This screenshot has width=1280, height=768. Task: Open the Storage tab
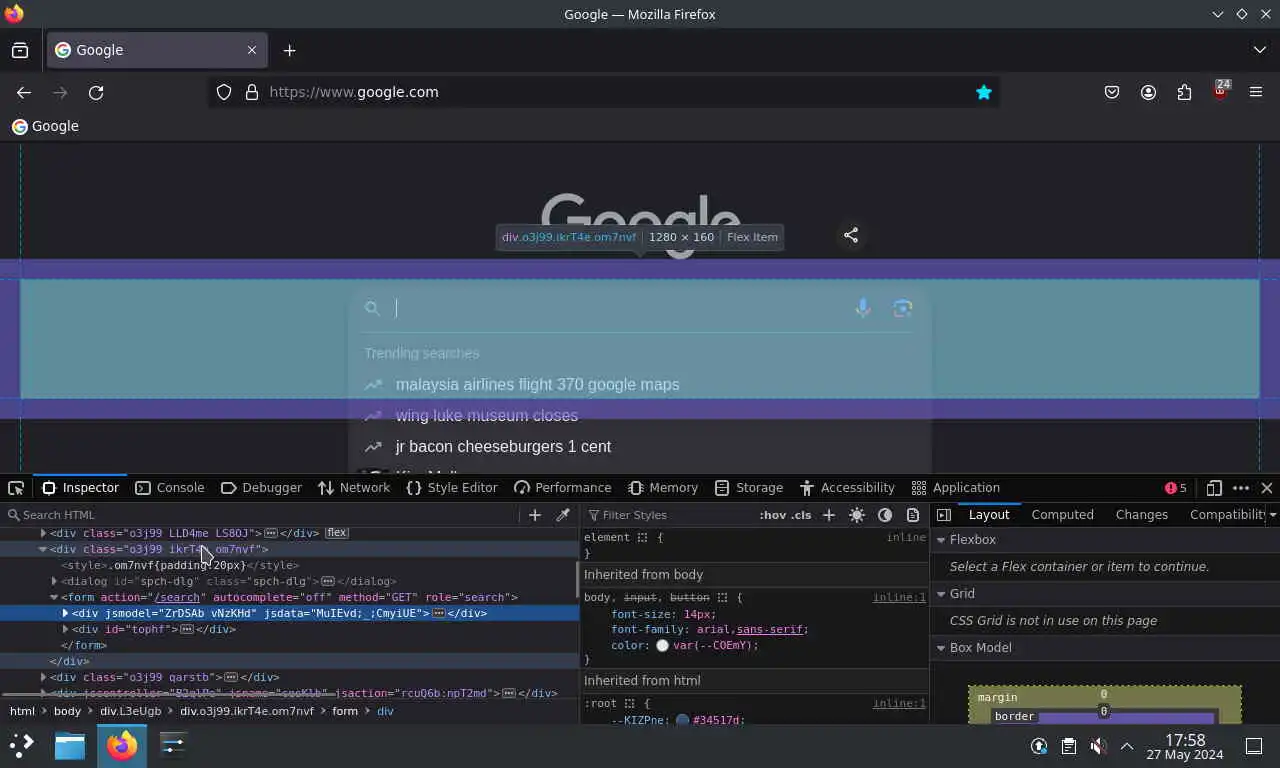coord(748,488)
